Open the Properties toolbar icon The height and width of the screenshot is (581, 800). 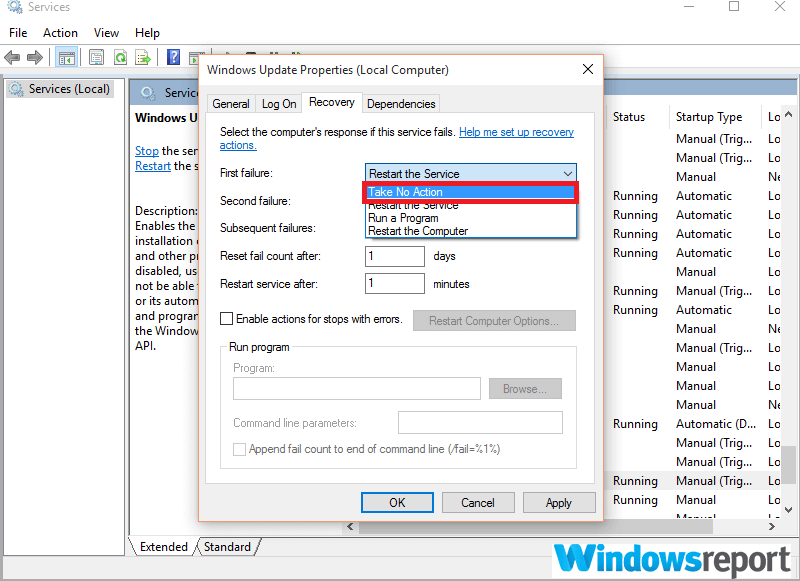[x=96, y=57]
